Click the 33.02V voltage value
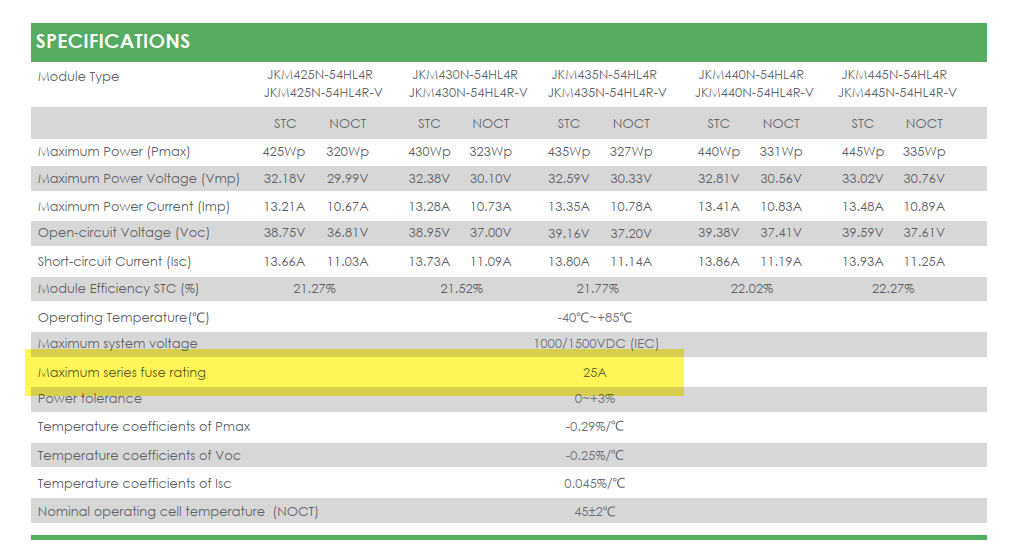The image size is (1024, 557). 863,178
